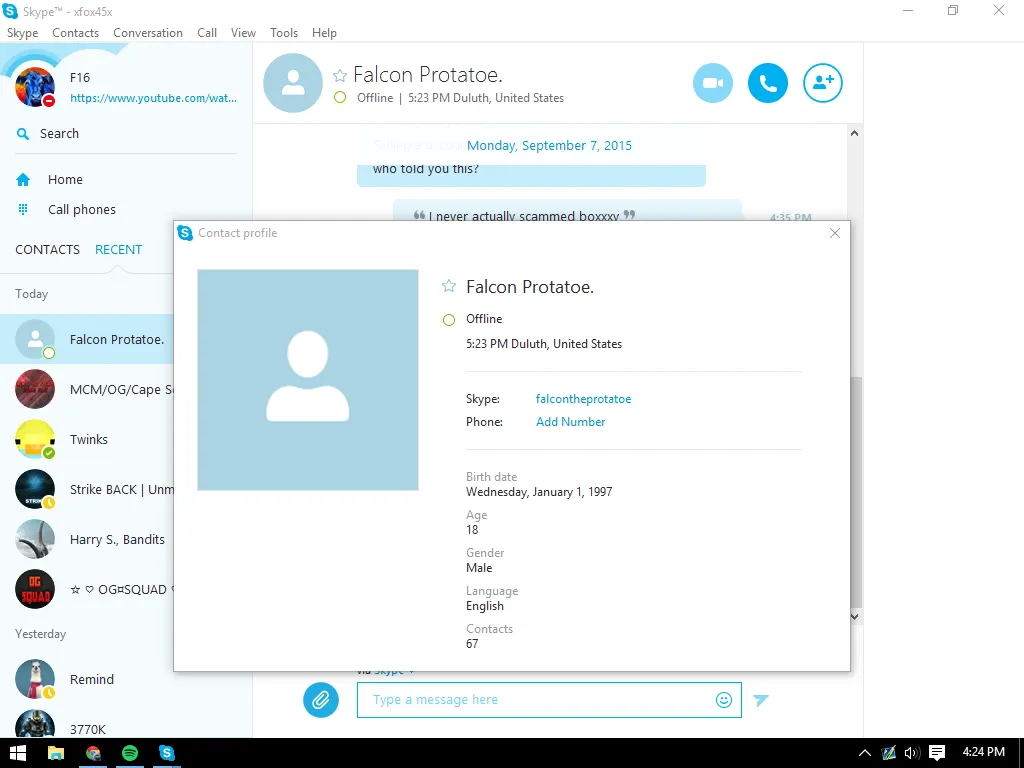The width and height of the screenshot is (1024, 768).
Task: Open File Explorer from taskbar
Action: (56, 753)
